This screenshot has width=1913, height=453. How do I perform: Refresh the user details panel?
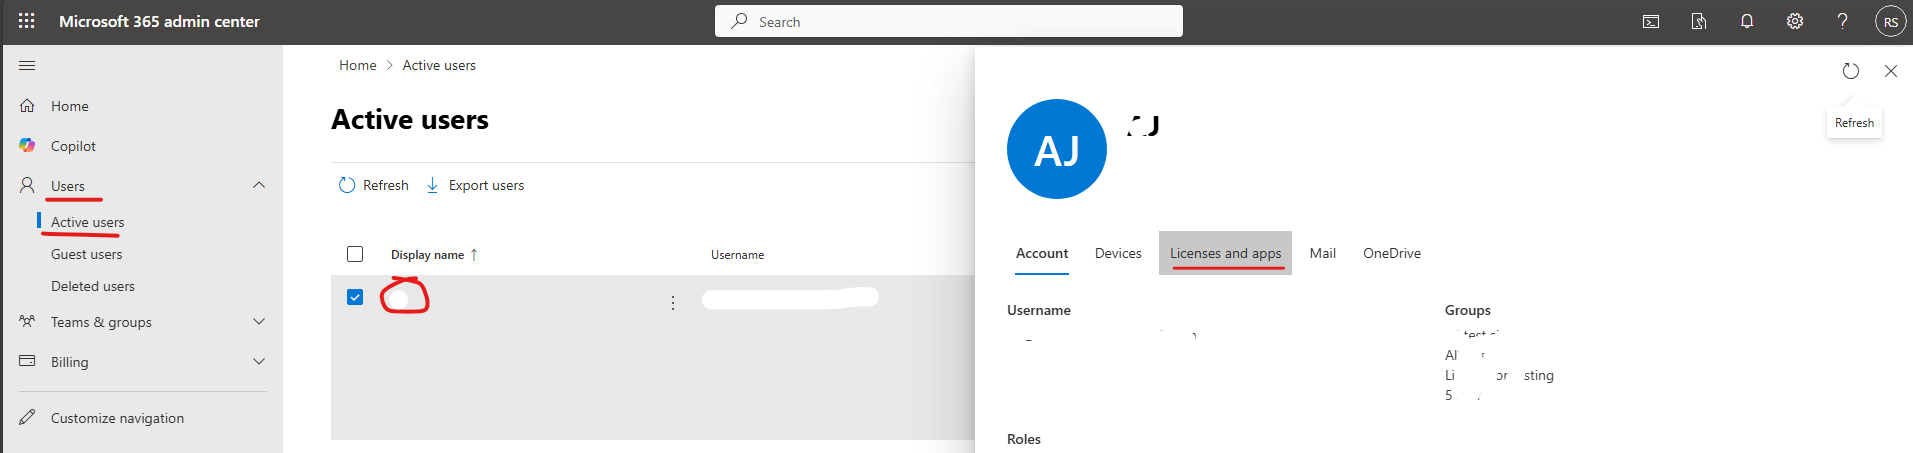[x=1851, y=71]
